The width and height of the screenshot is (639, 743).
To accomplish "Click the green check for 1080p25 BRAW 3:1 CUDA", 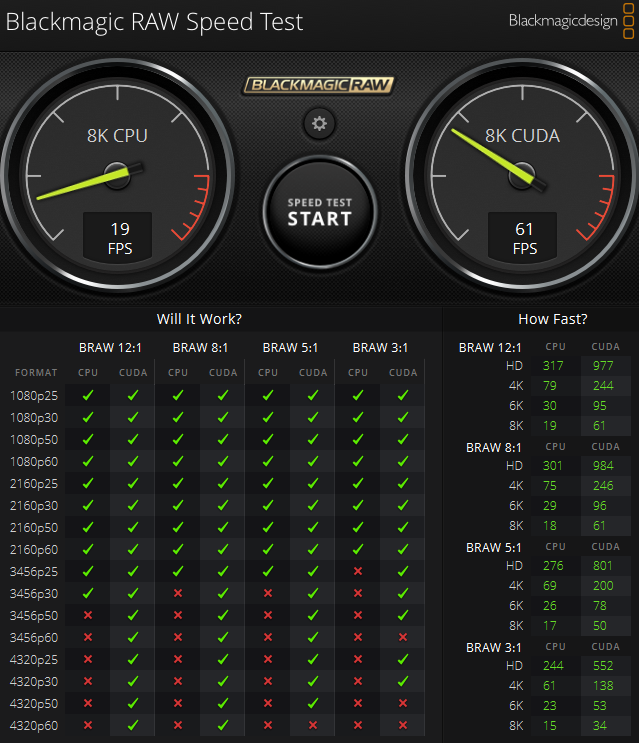I will pyautogui.click(x=403, y=395).
